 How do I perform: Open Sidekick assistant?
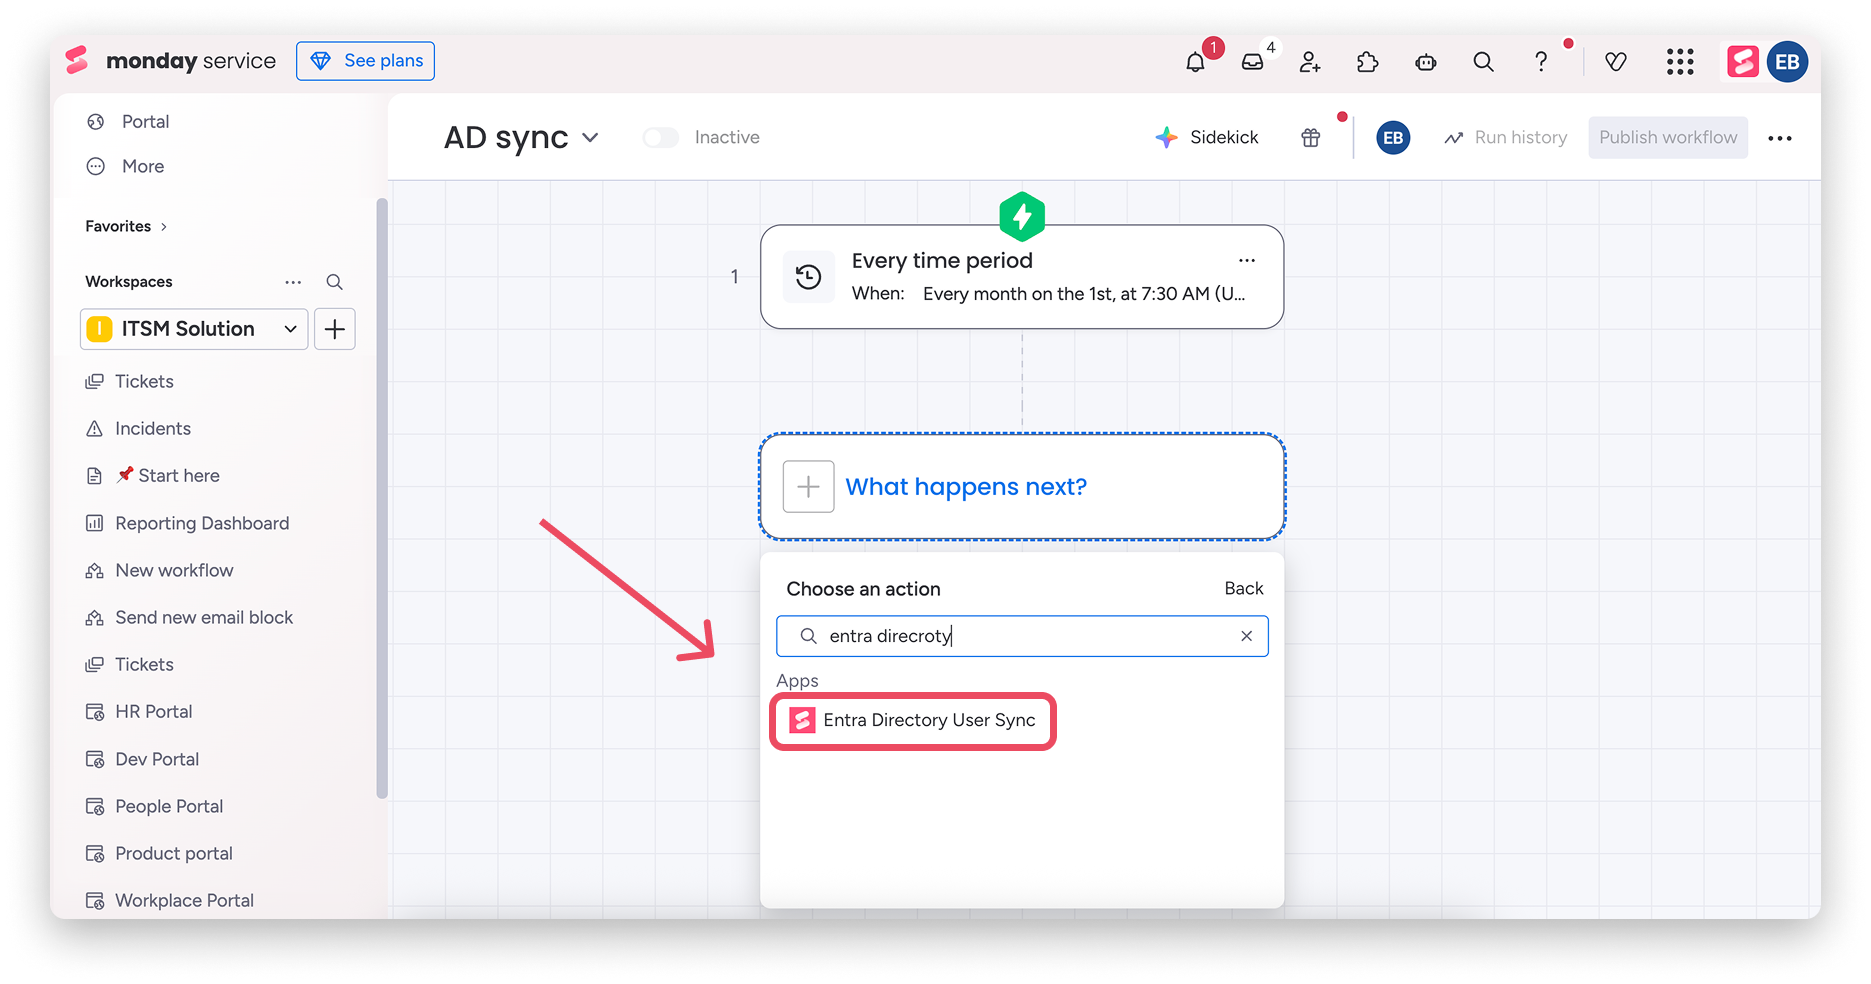[x=1207, y=138]
